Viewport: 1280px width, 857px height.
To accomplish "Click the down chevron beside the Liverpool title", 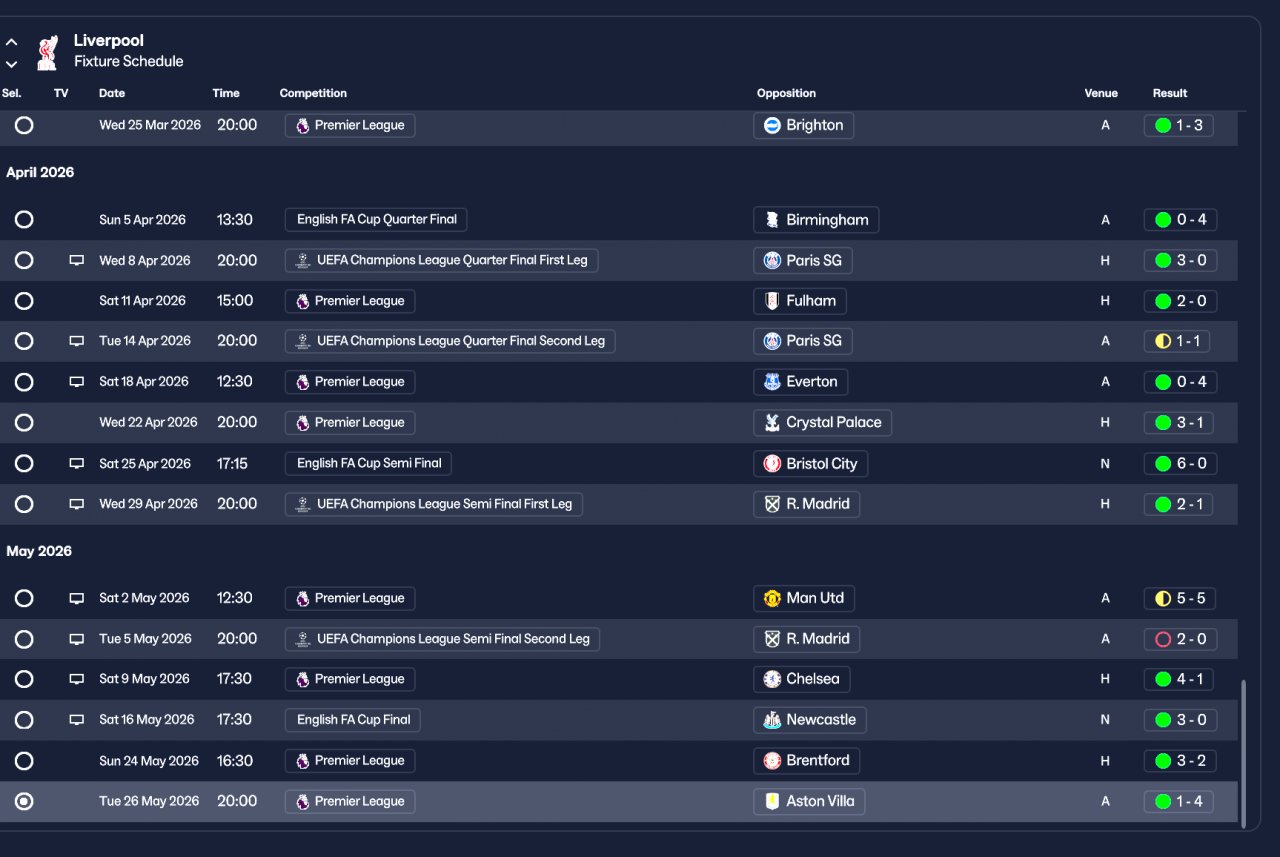I will (12, 64).
